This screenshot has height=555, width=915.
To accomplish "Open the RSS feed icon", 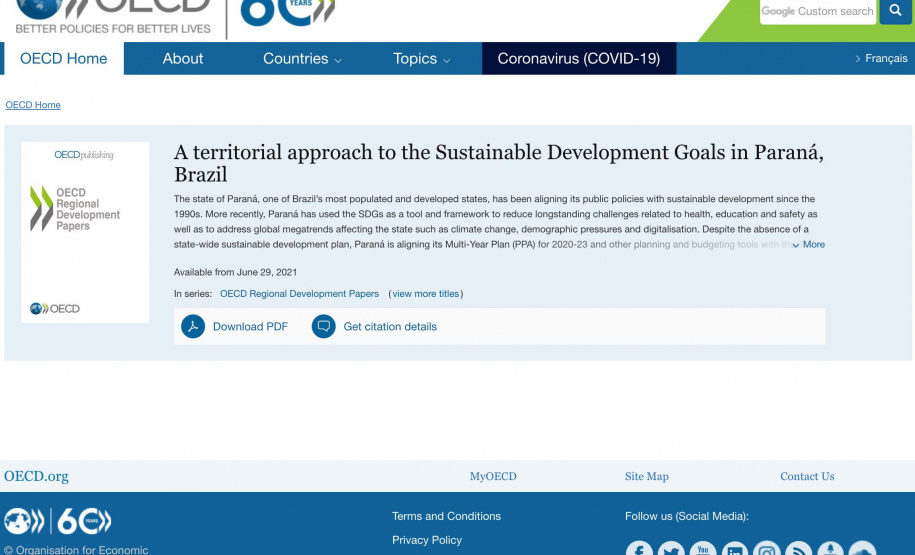I will 799,549.
